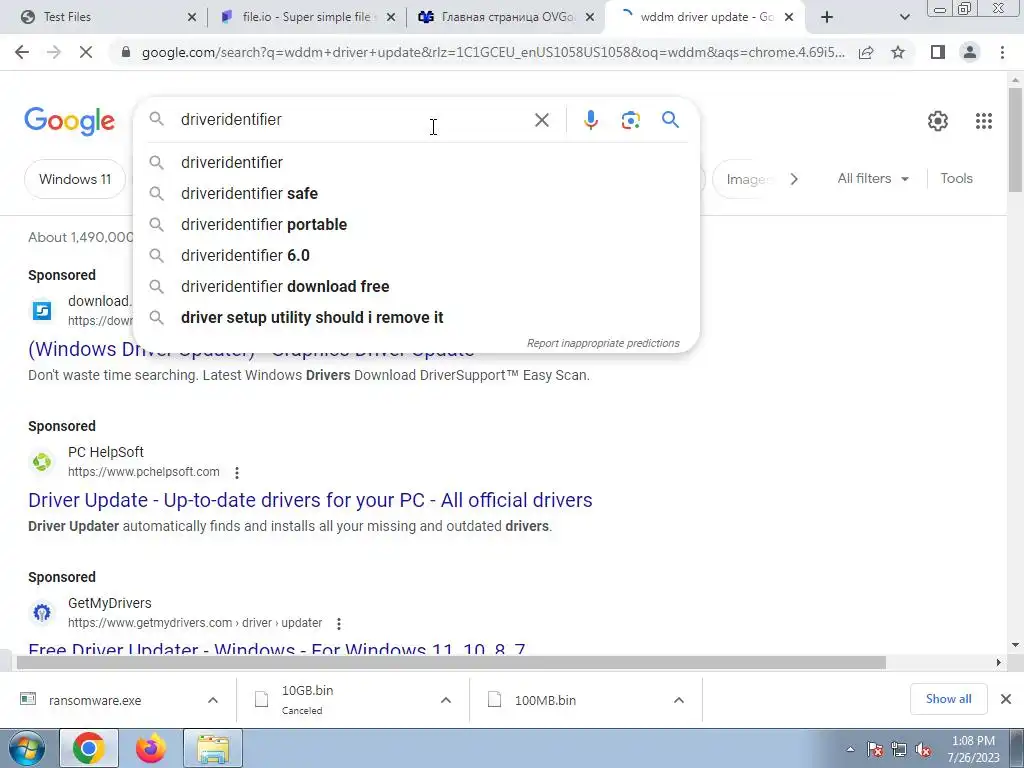The height and width of the screenshot is (768, 1024).
Task: Open Google quick settings gear
Action: 938,121
